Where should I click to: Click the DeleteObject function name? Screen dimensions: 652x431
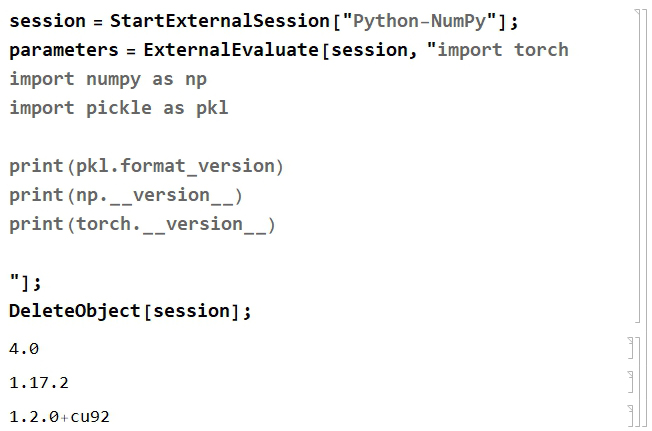[75, 311]
